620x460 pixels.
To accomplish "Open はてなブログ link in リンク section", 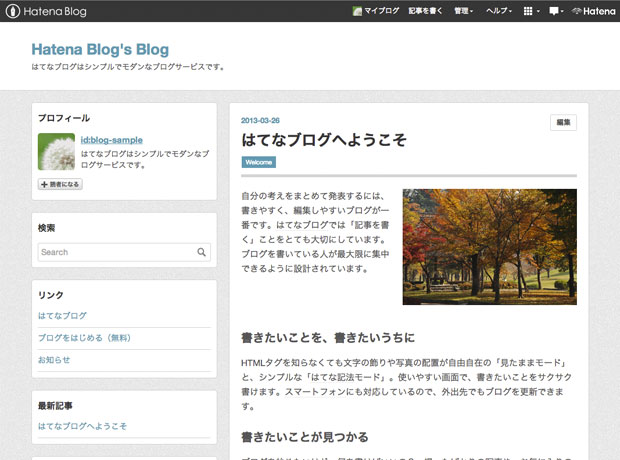I will (x=62, y=315).
